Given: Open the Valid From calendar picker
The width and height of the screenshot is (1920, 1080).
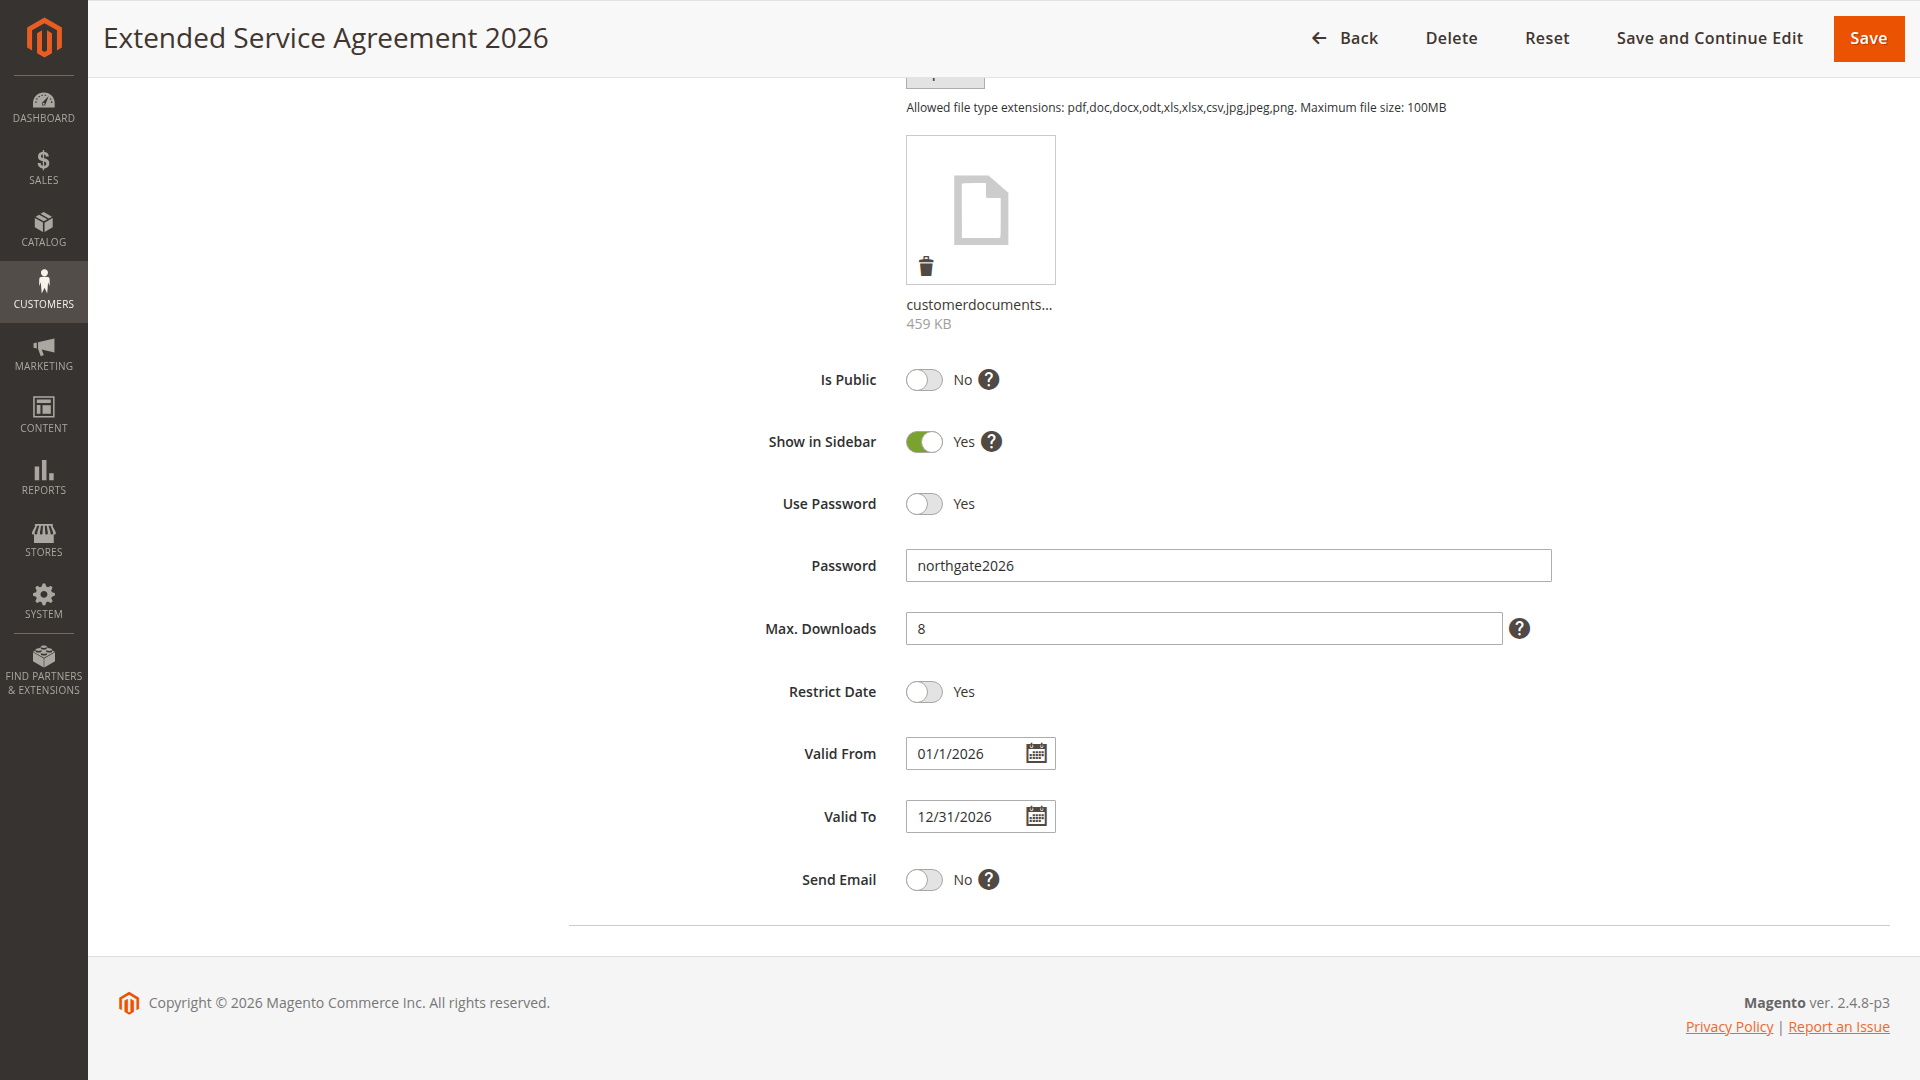Looking at the screenshot, I should (1036, 754).
